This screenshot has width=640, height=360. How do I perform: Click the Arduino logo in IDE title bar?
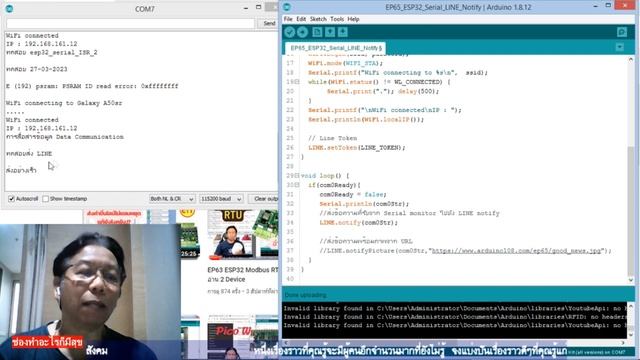[x=287, y=7]
